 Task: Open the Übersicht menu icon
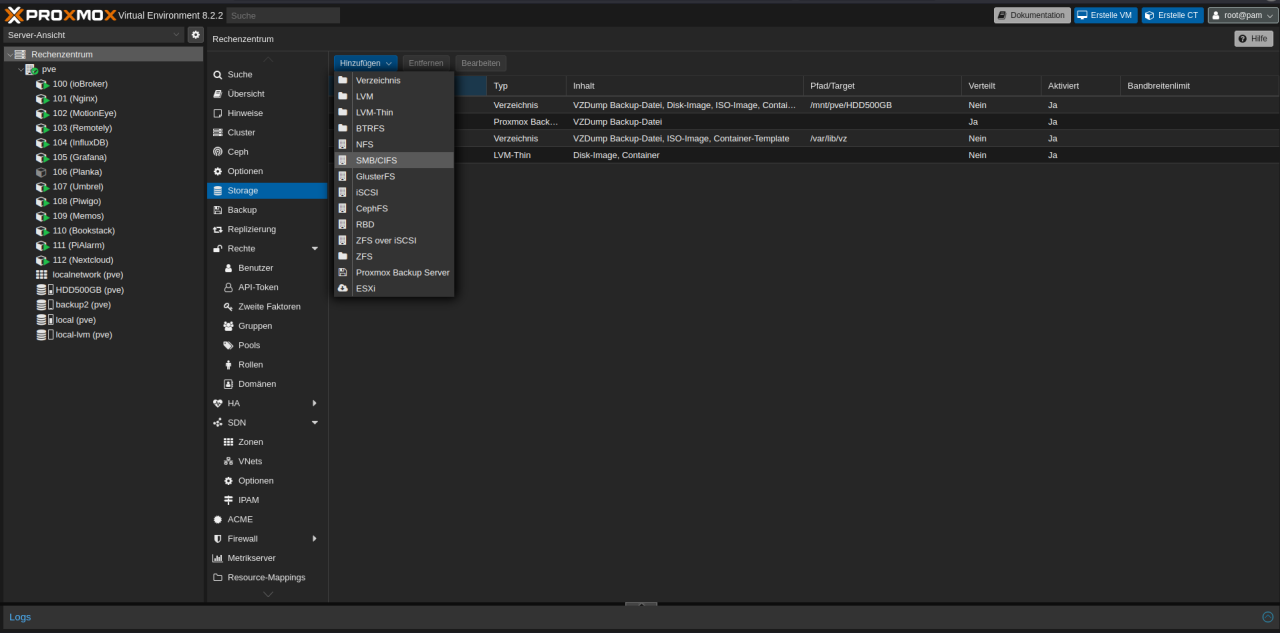[218, 94]
